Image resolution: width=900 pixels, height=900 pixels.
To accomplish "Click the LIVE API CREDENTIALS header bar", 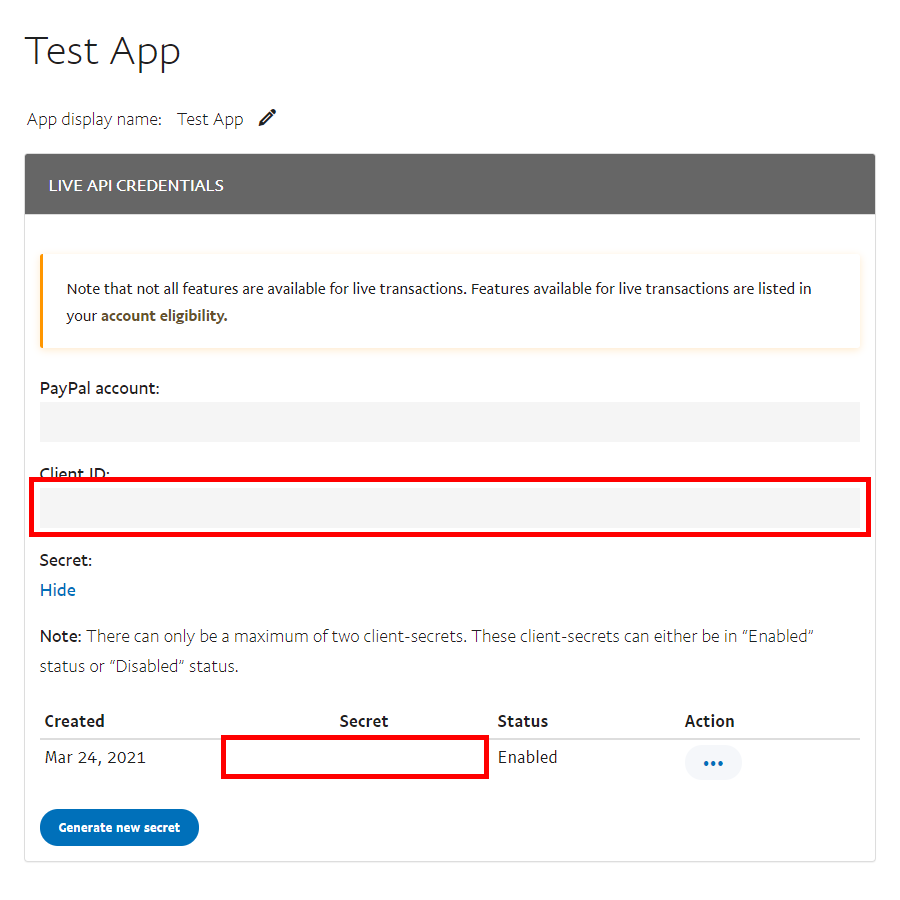I will point(449,185).
